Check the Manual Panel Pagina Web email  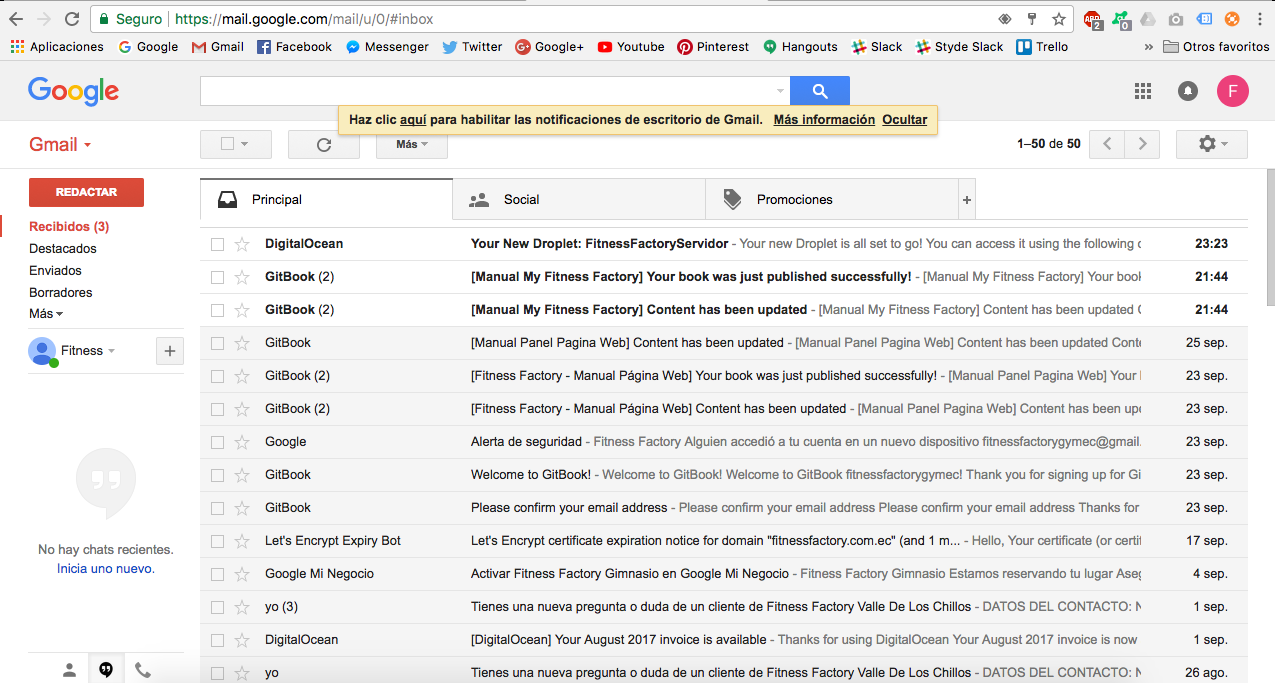coord(217,343)
